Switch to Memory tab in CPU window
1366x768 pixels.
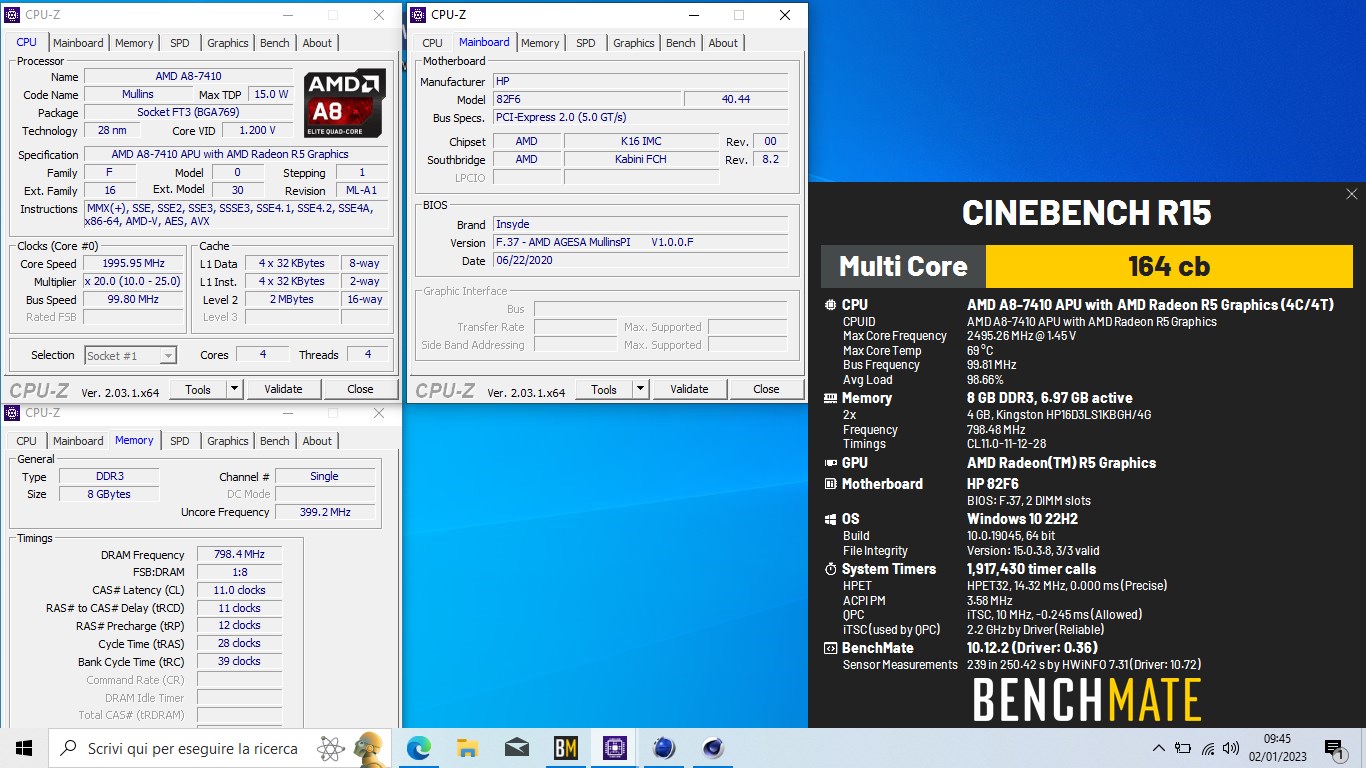(134, 43)
